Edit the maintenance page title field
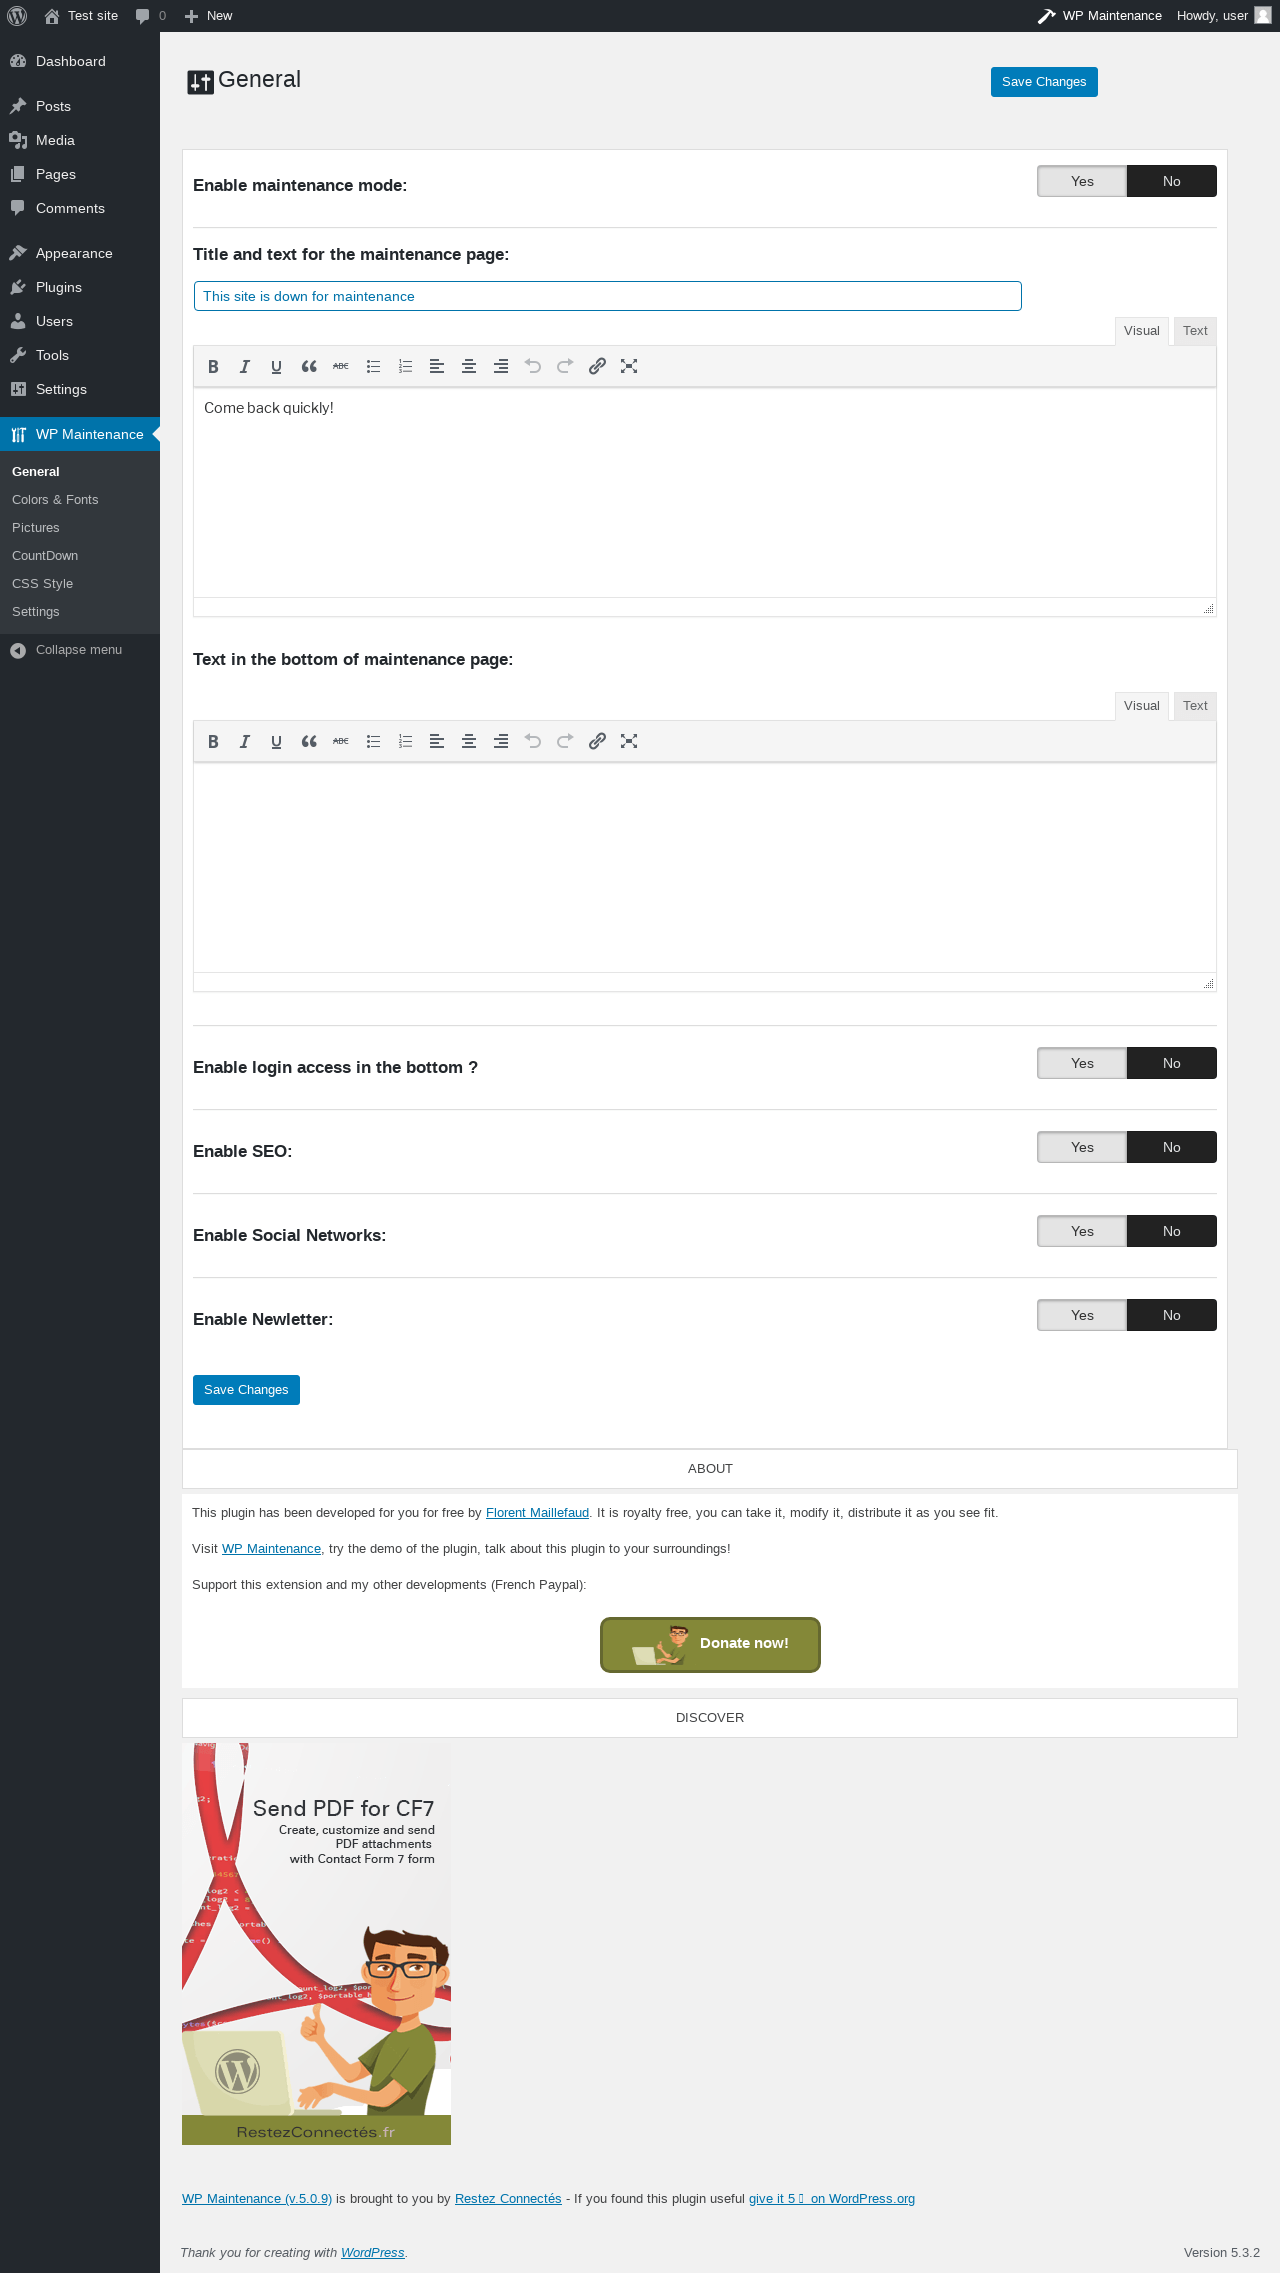Image resolution: width=1280 pixels, height=2273 pixels. tap(608, 296)
